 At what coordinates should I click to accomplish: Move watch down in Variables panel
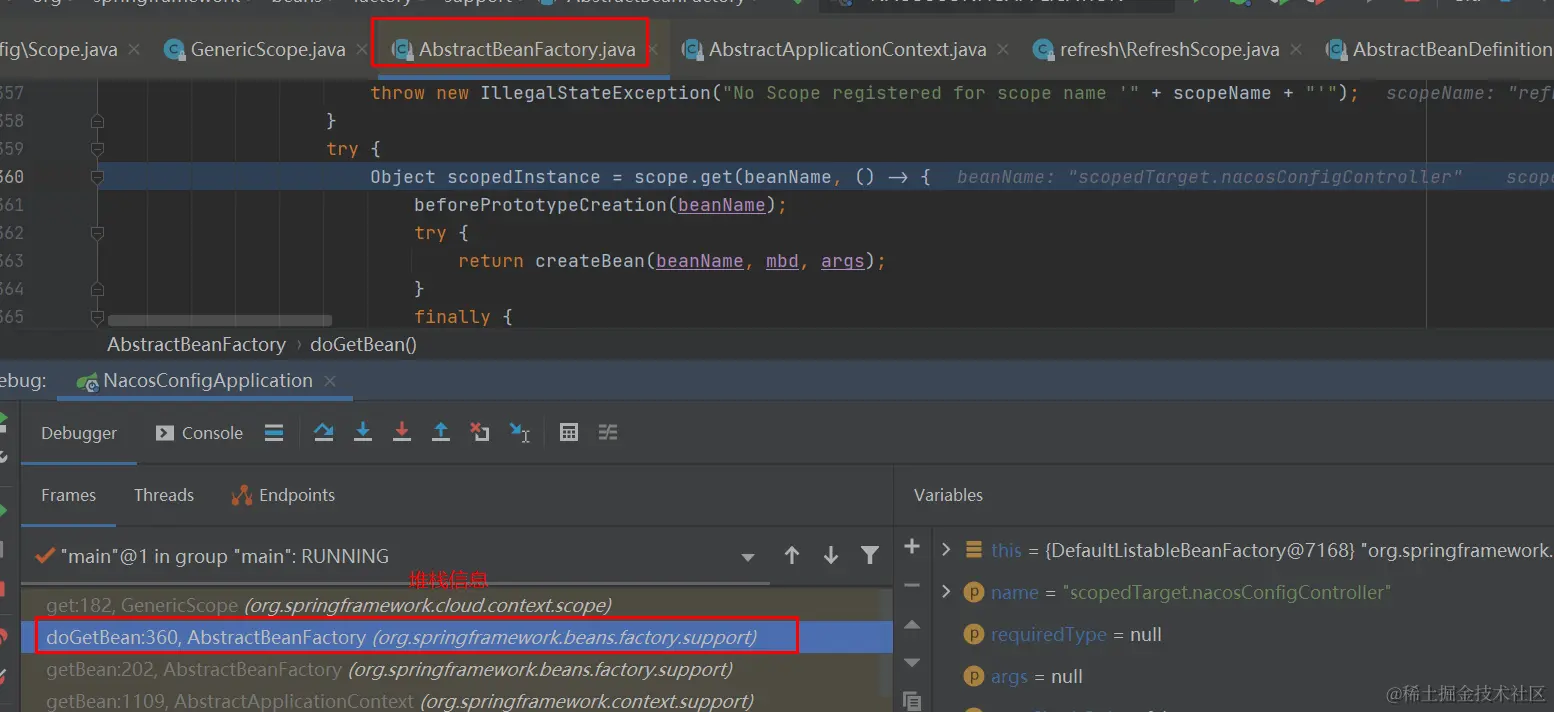(x=911, y=662)
